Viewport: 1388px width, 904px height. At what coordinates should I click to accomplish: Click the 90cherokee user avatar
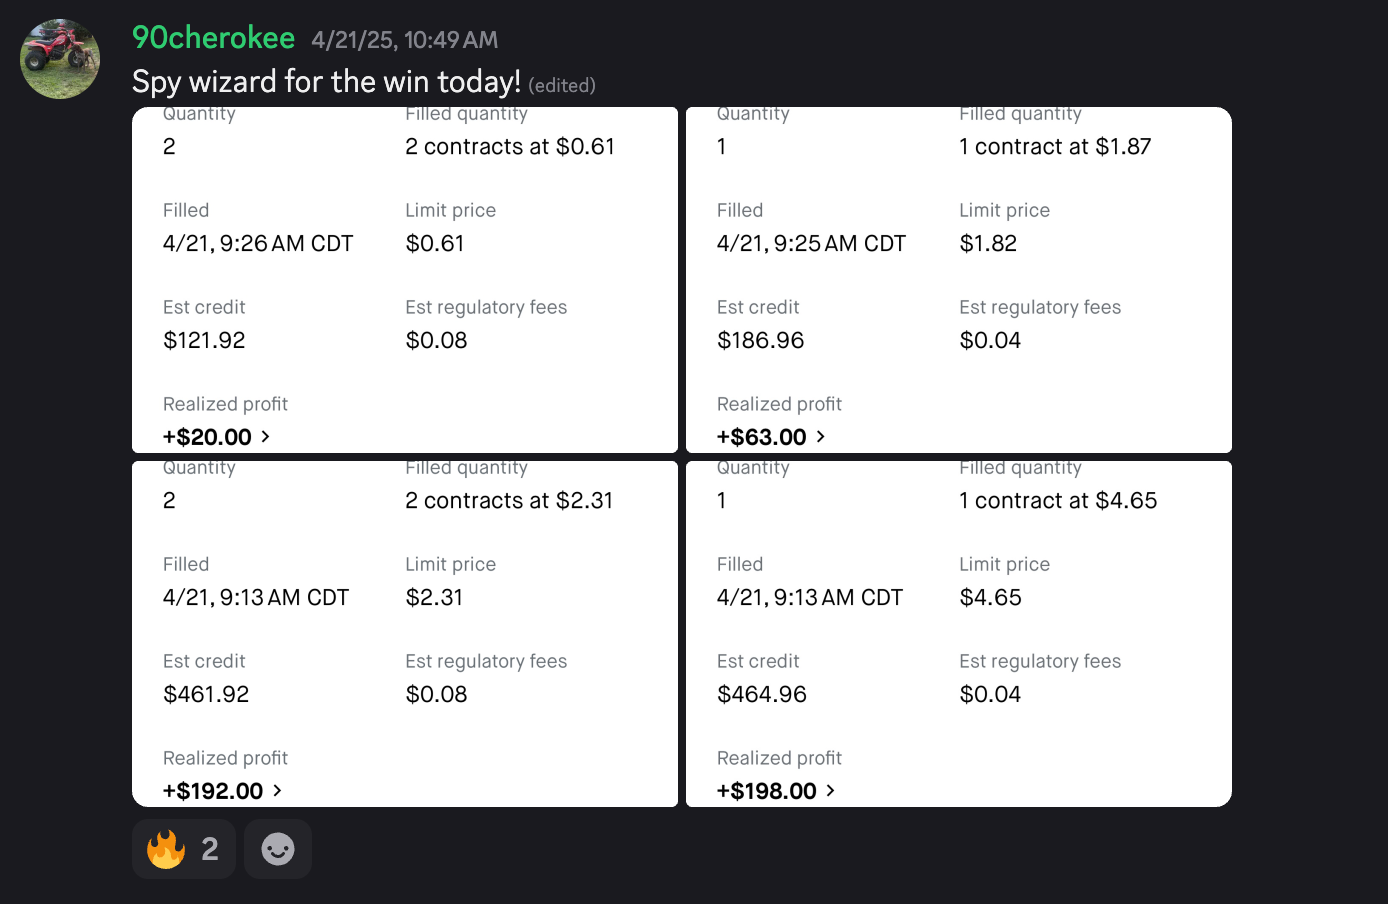point(60,59)
